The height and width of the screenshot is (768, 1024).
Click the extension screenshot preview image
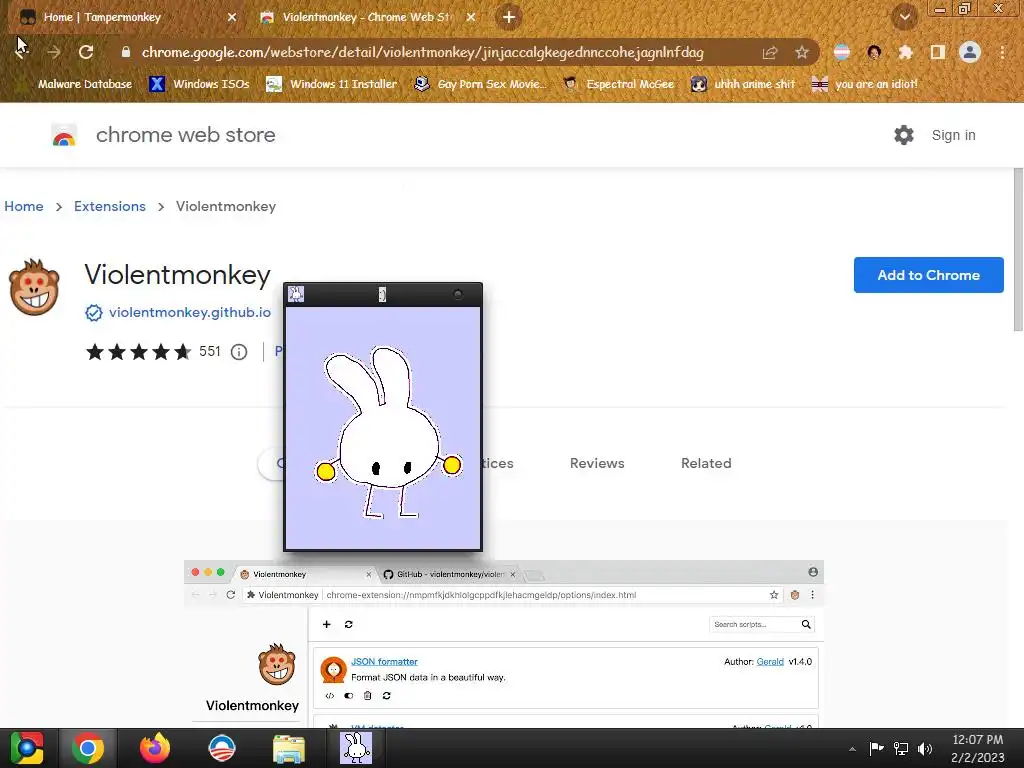point(504,644)
